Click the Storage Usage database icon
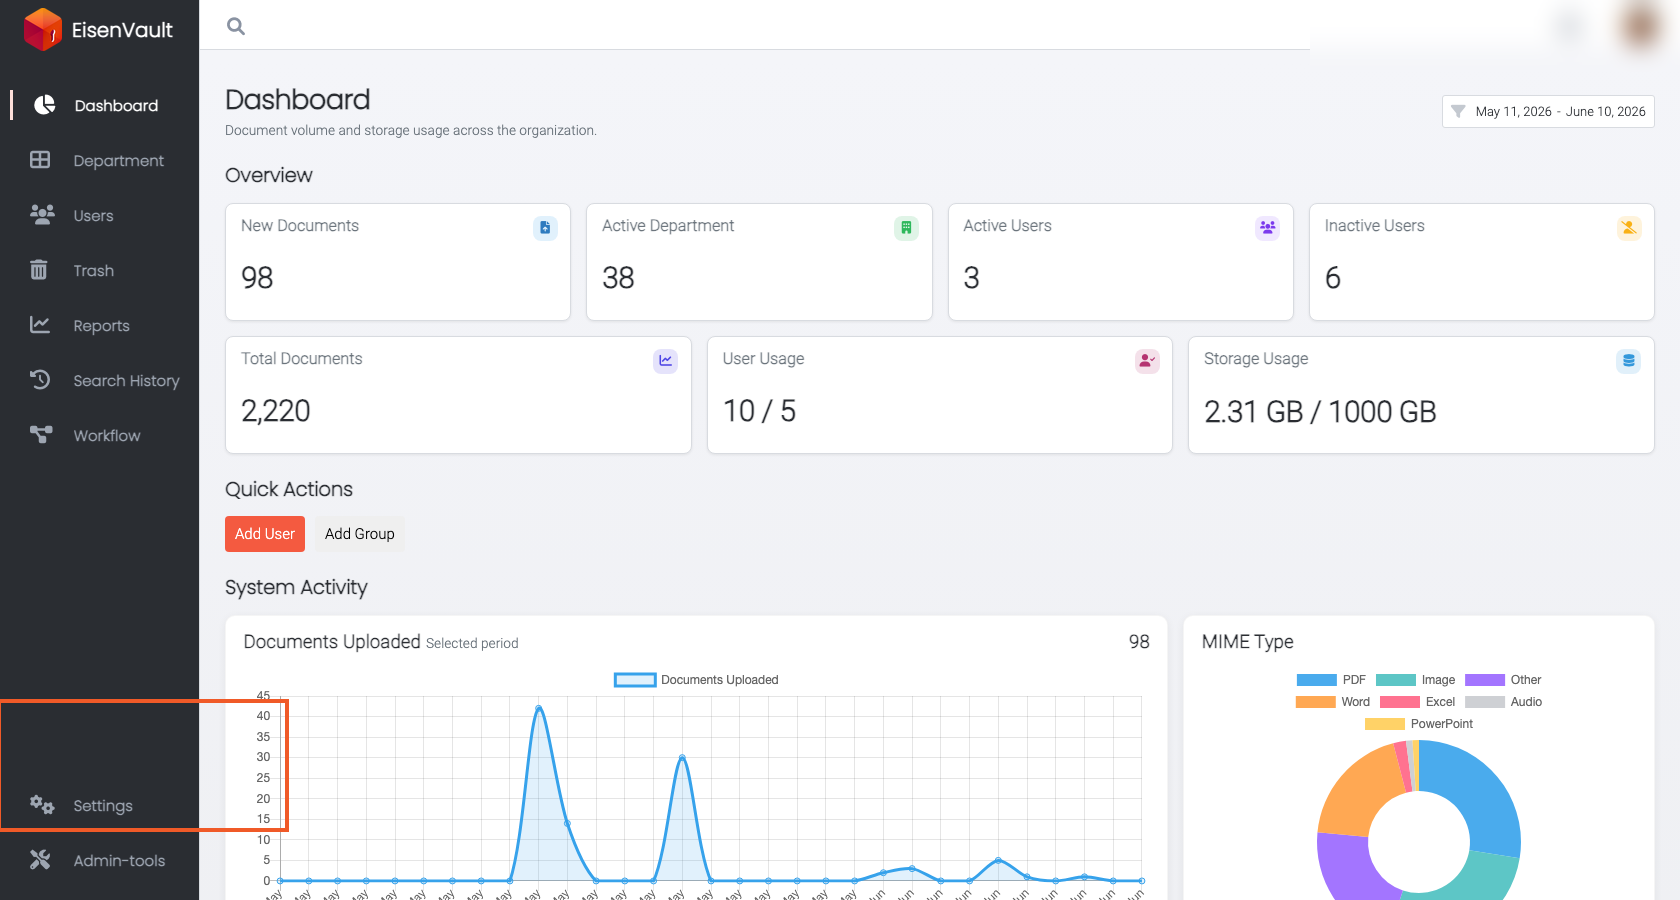This screenshot has height=900, width=1680. coord(1628,361)
